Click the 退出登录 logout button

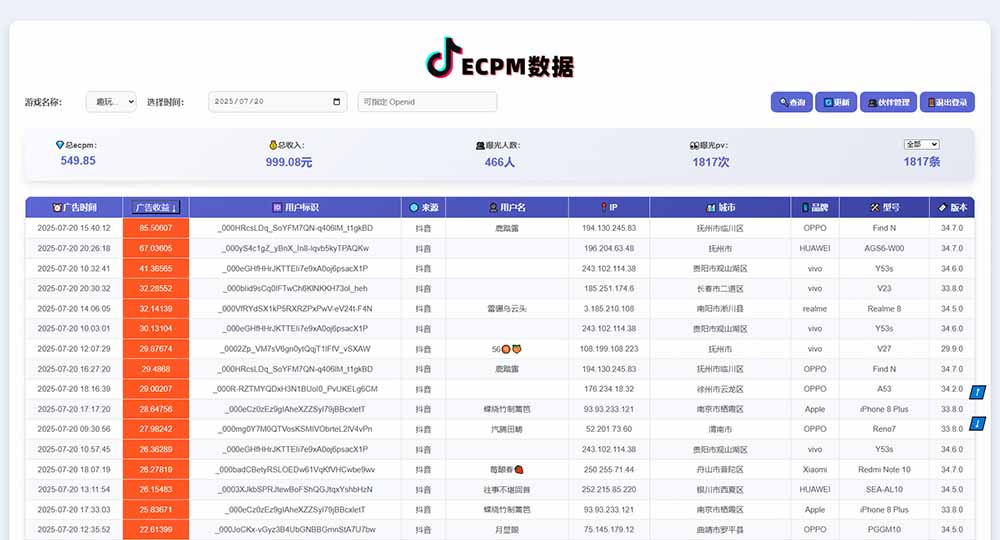coord(946,102)
